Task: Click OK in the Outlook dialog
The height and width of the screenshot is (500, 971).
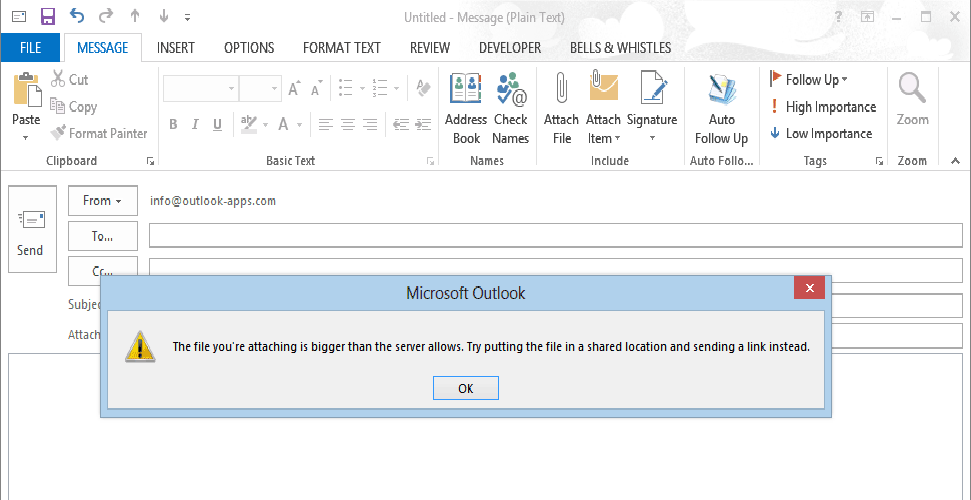Action: pyautogui.click(x=466, y=388)
